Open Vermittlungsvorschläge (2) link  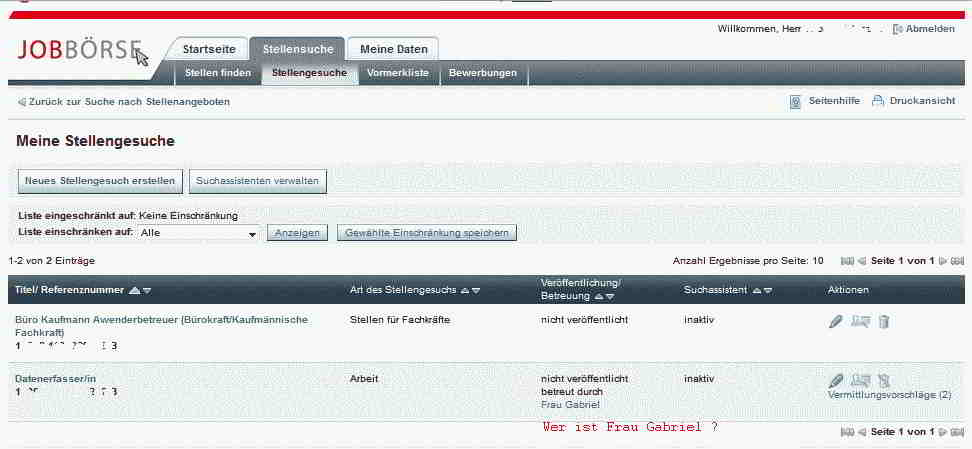coord(889,395)
